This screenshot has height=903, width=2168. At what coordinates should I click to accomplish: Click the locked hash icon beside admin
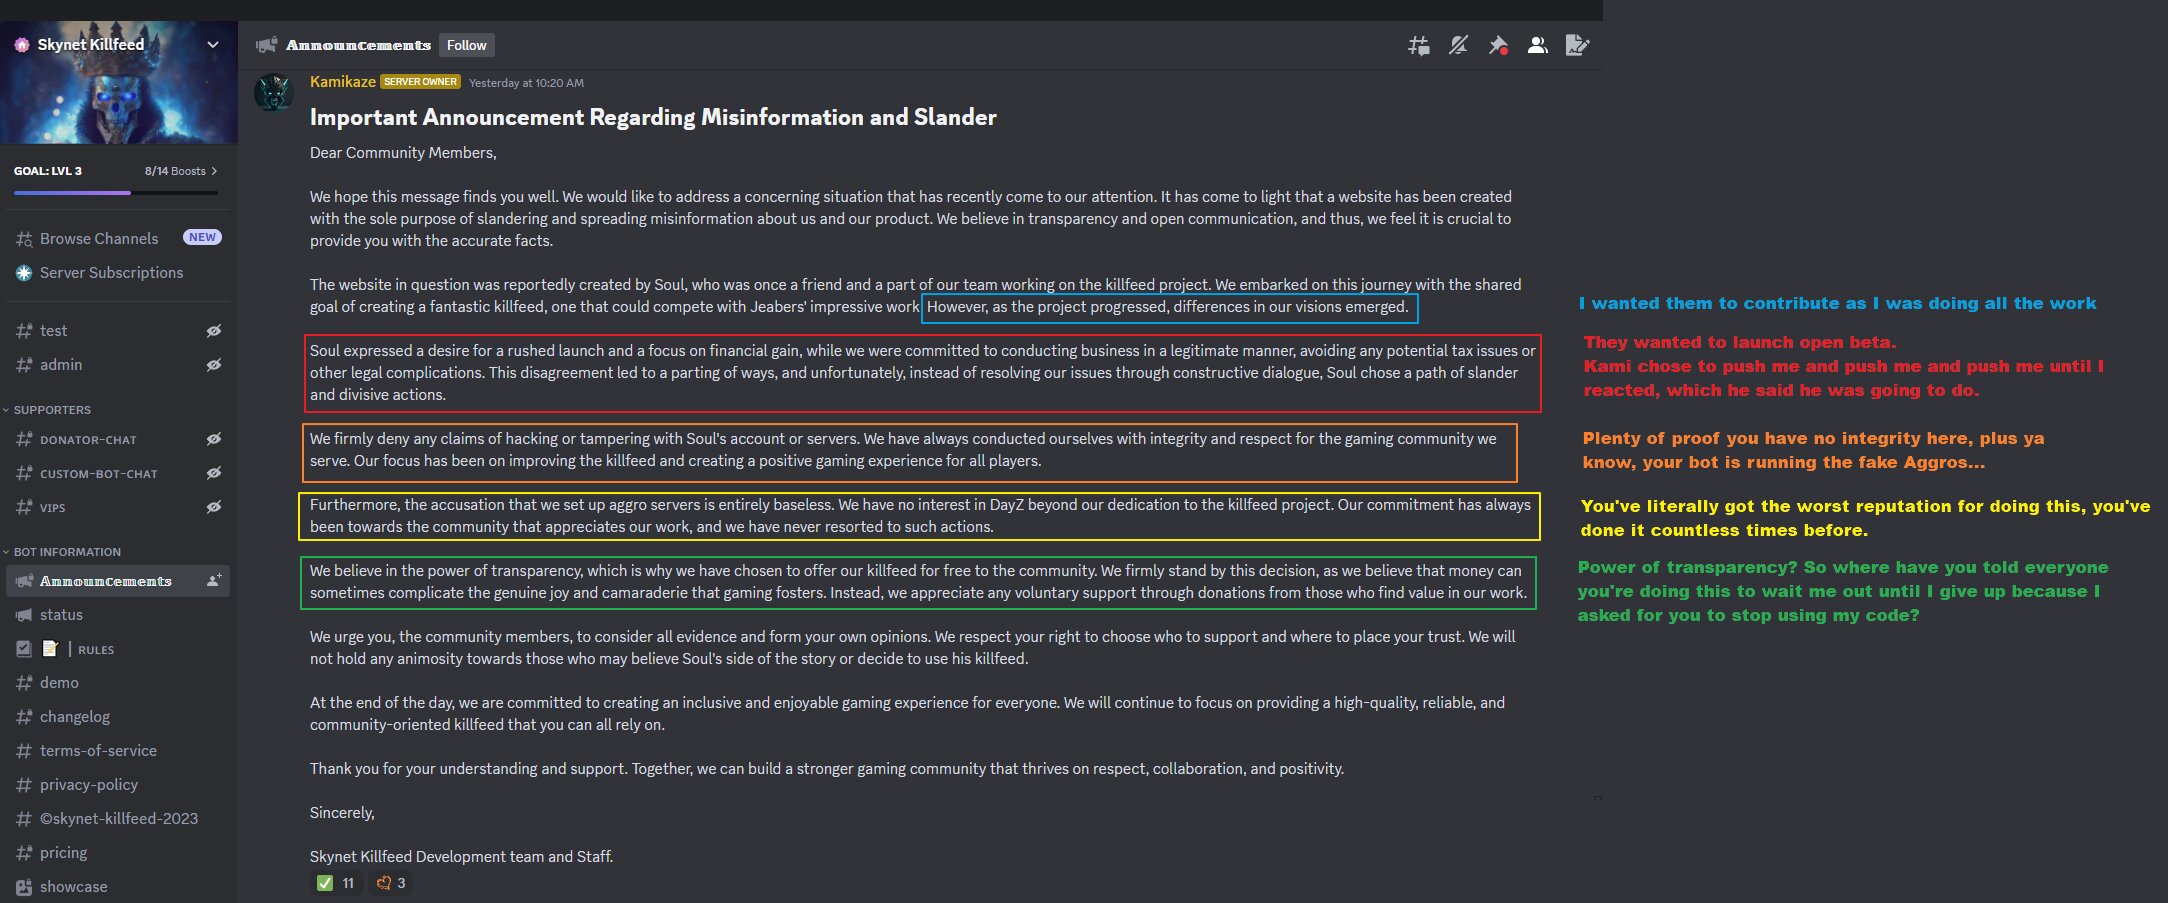point(24,365)
